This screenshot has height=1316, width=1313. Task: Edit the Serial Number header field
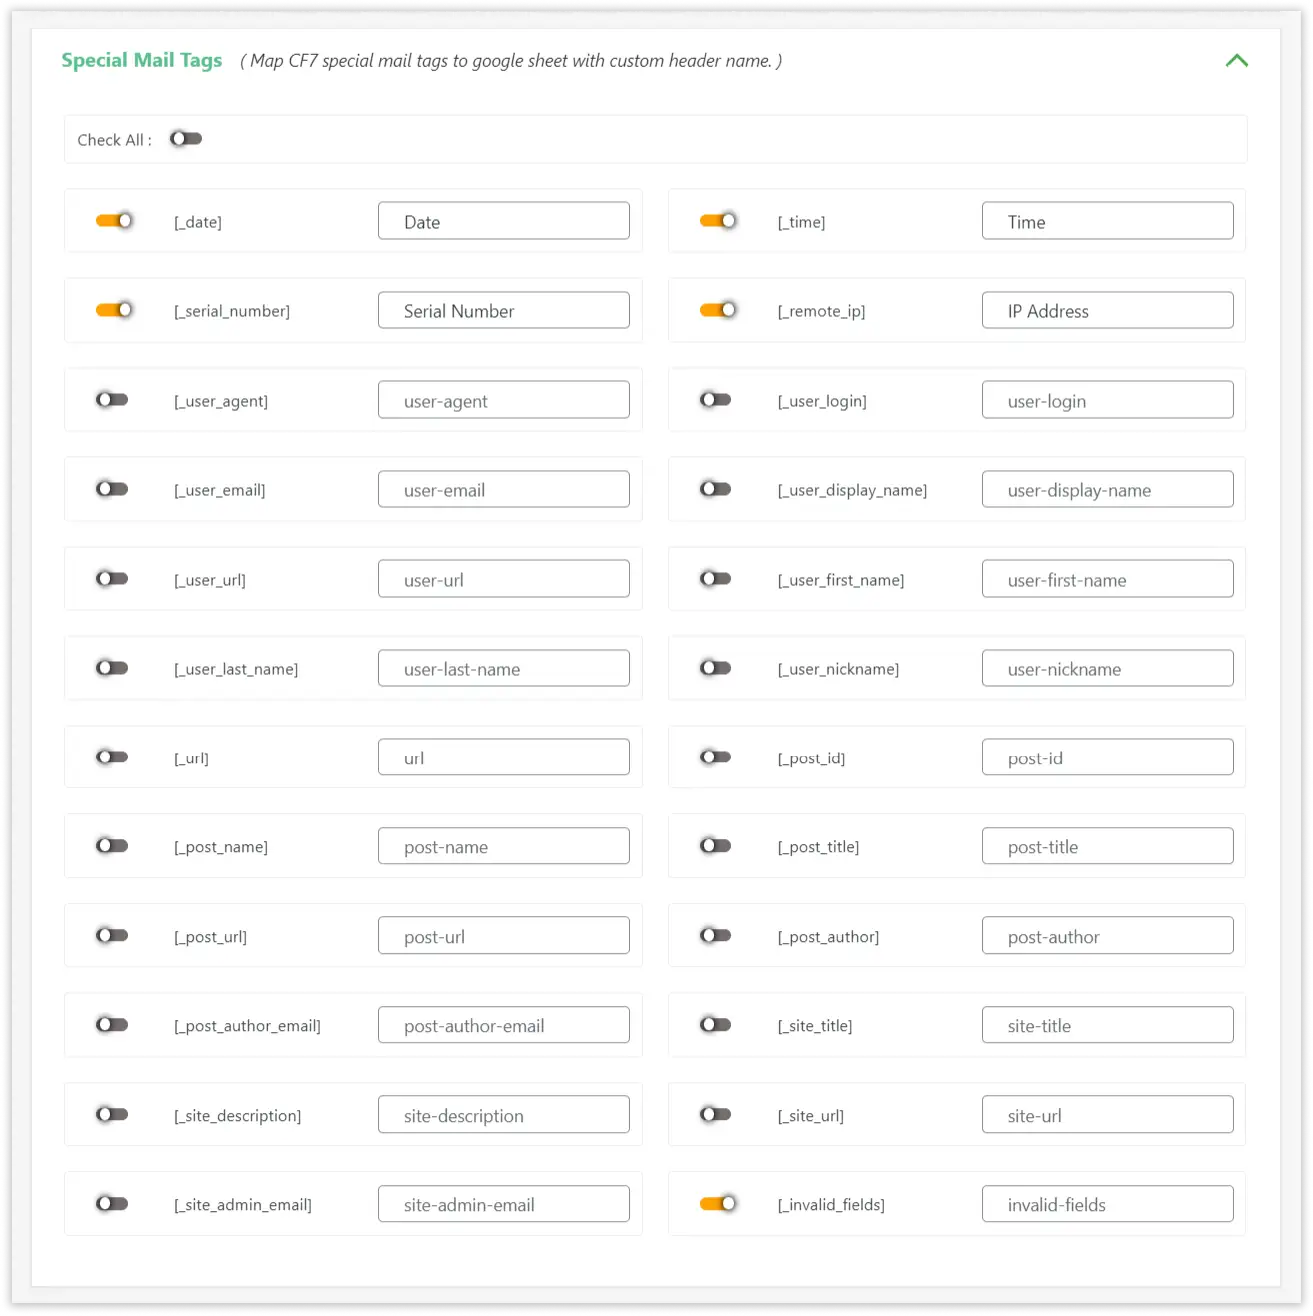click(x=503, y=310)
